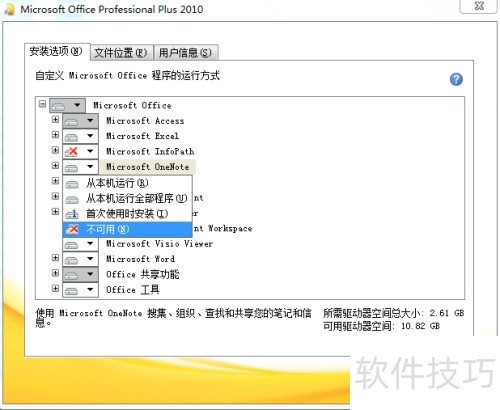The image size is (500, 410).
Task: Open install dropdown for Office 共享功能
Action: 80,274
